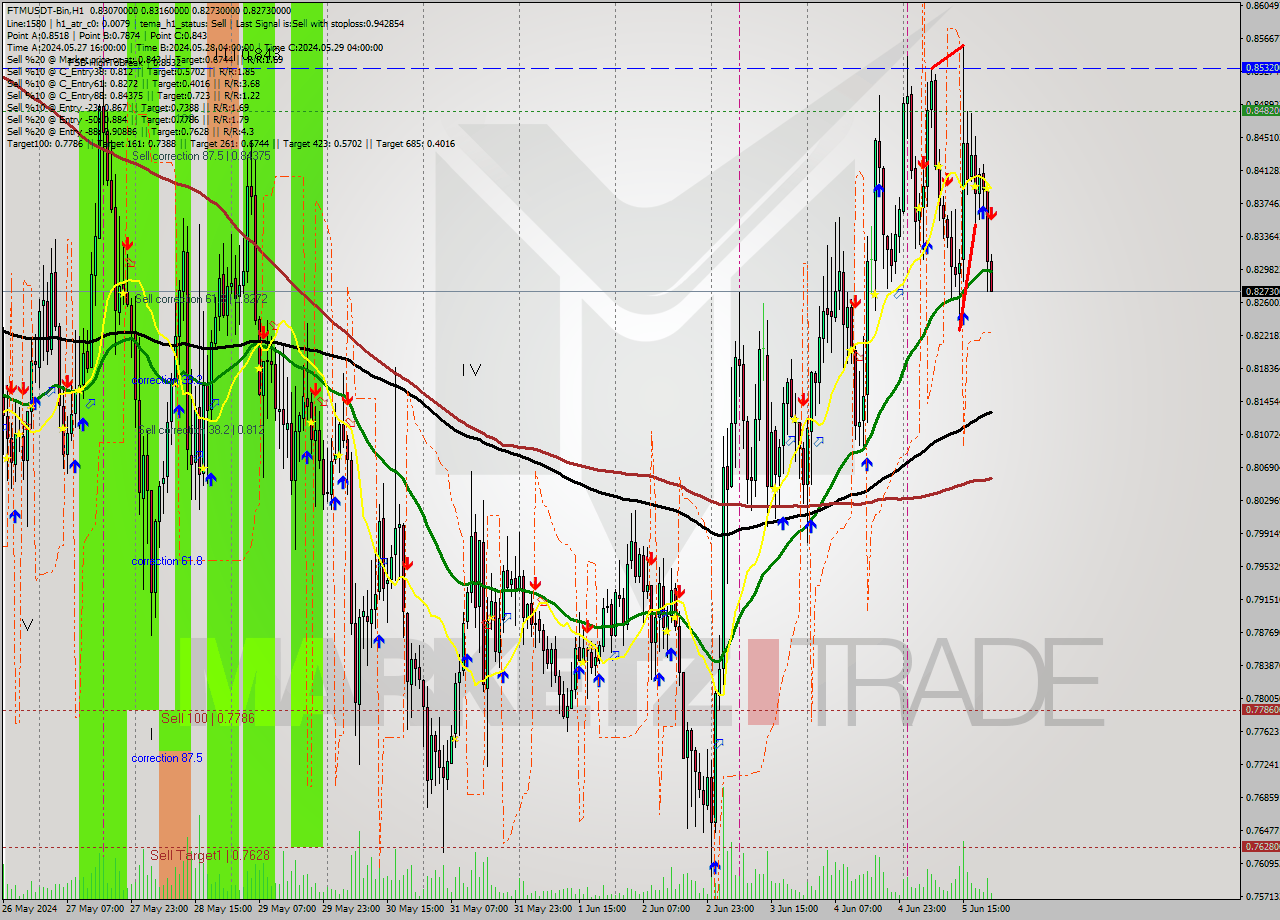Click the blue 'correction 61.8' label
The image size is (1280, 920).
pyautogui.click(x=167, y=561)
